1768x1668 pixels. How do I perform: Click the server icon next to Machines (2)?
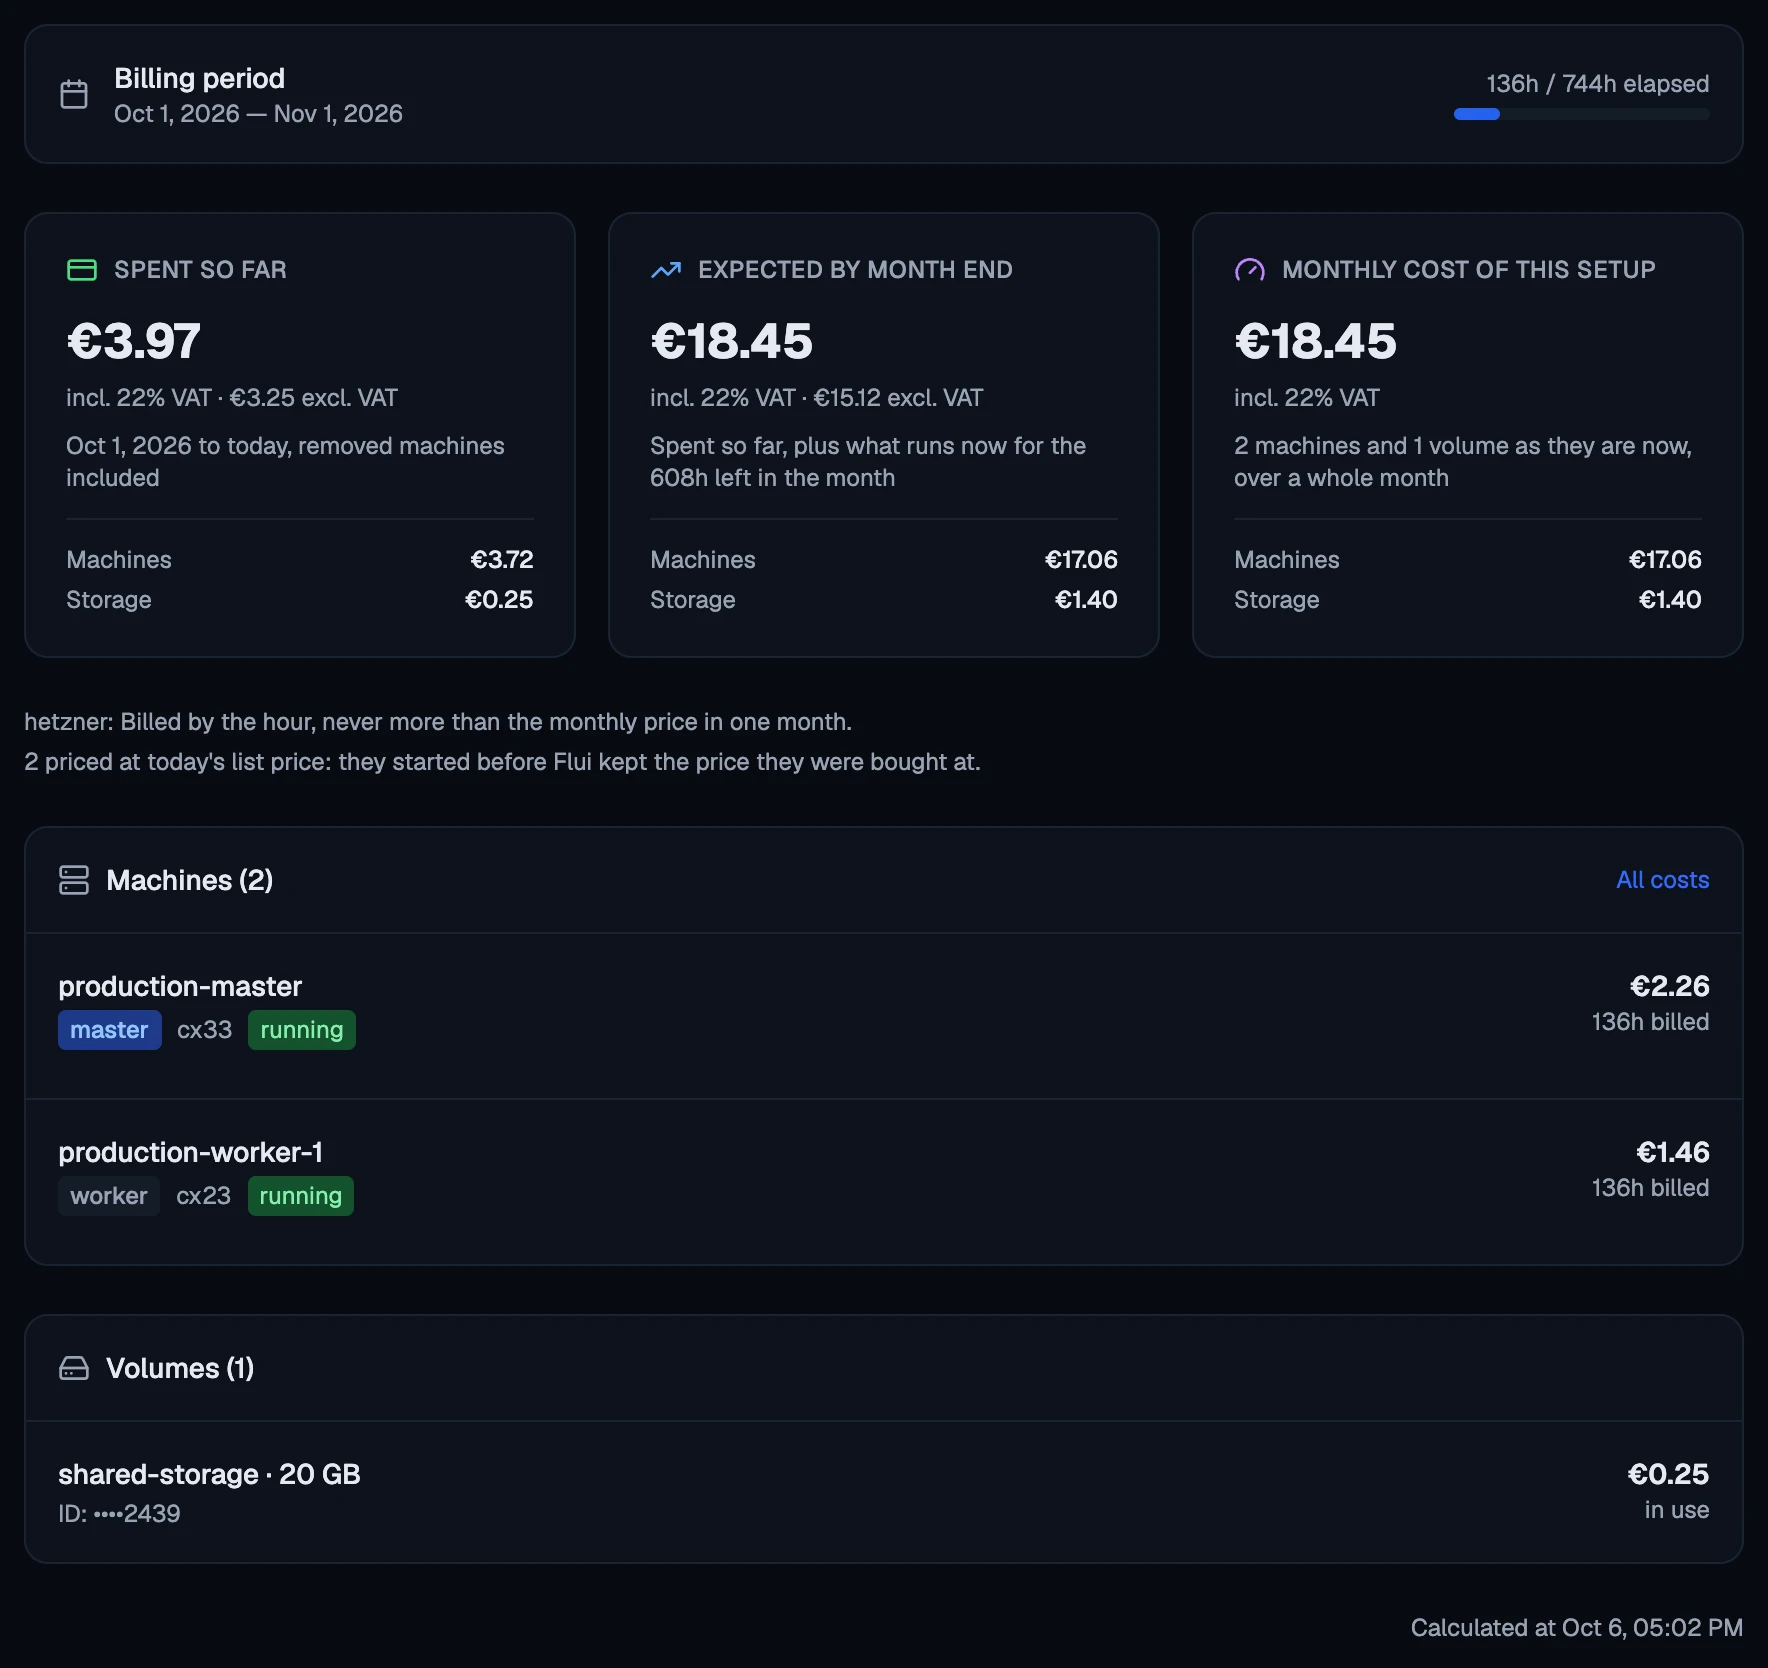point(74,880)
